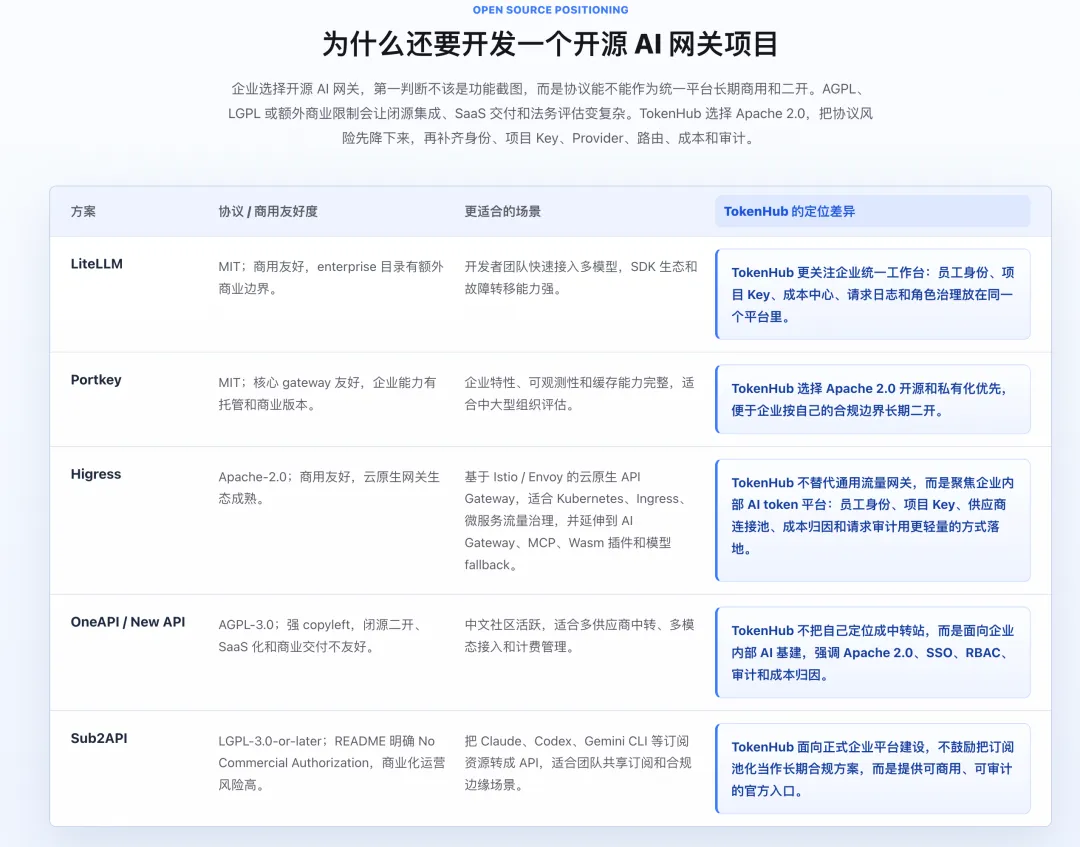Select the Higress row name

[96, 474]
